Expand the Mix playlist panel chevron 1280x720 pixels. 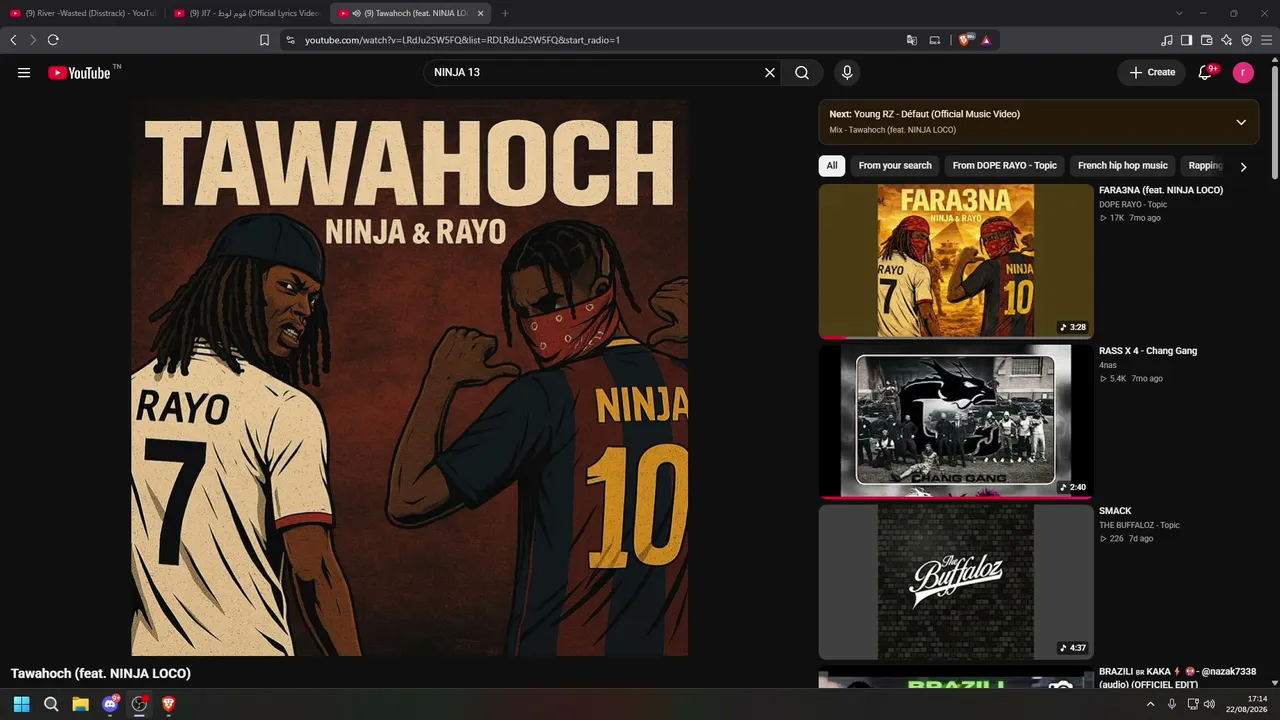[x=1241, y=122]
